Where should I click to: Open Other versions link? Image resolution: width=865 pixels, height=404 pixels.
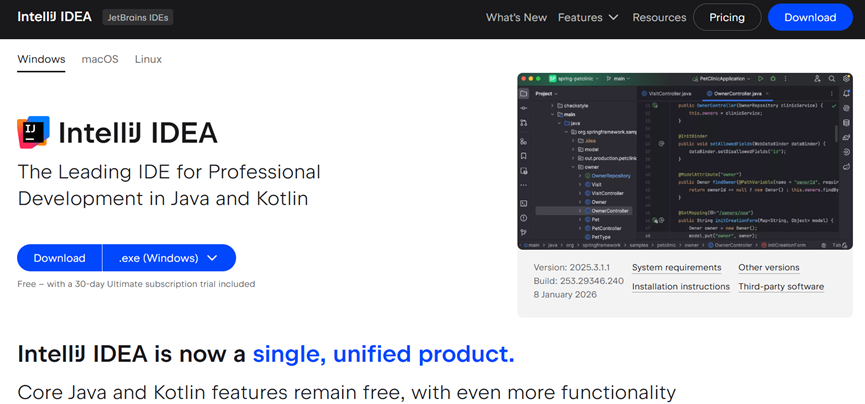768,268
